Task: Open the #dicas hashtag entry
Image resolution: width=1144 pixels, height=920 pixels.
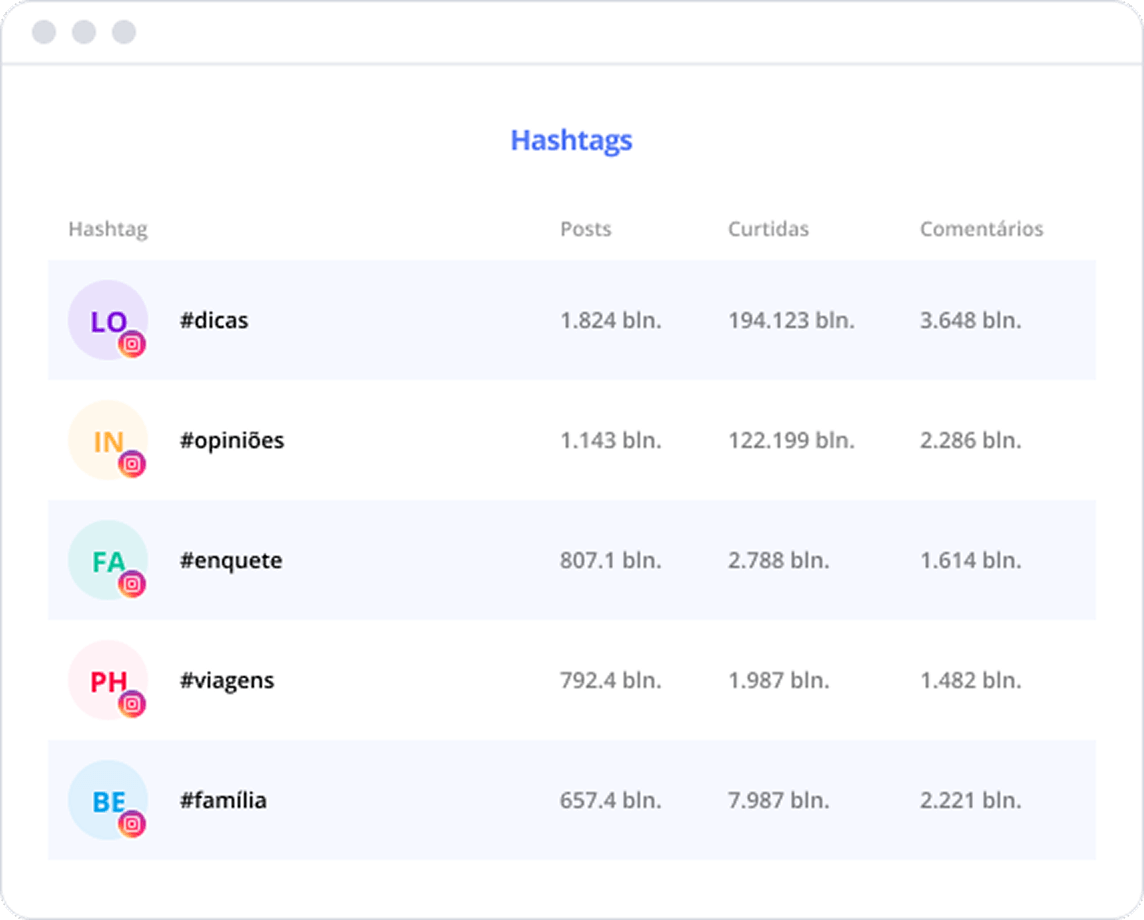Action: tap(215, 320)
